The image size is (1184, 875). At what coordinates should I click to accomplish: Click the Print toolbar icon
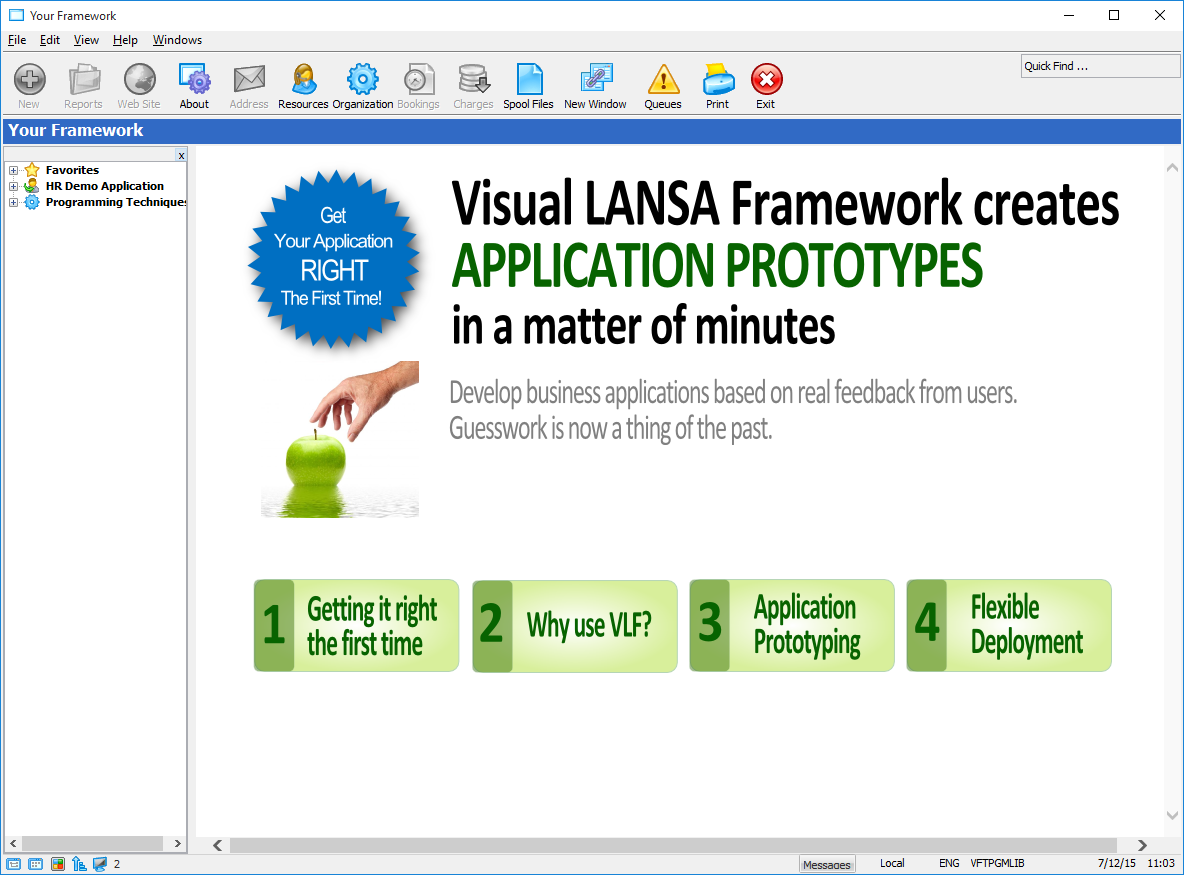point(718,79)
